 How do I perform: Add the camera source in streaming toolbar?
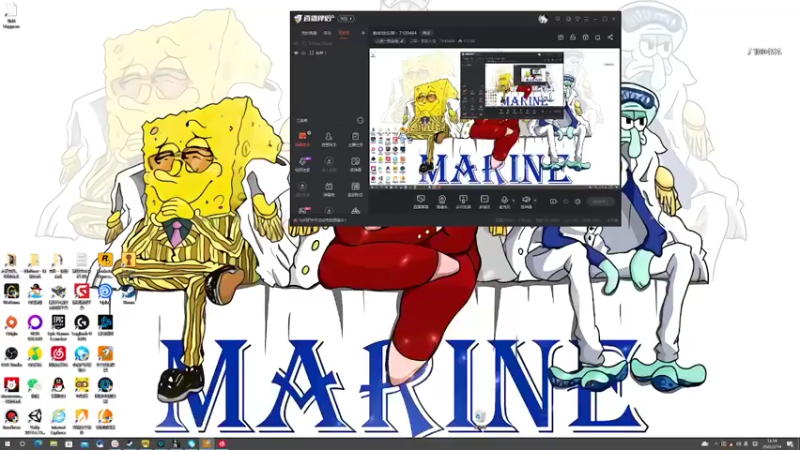pyautogui.click(x=442, y=202)
